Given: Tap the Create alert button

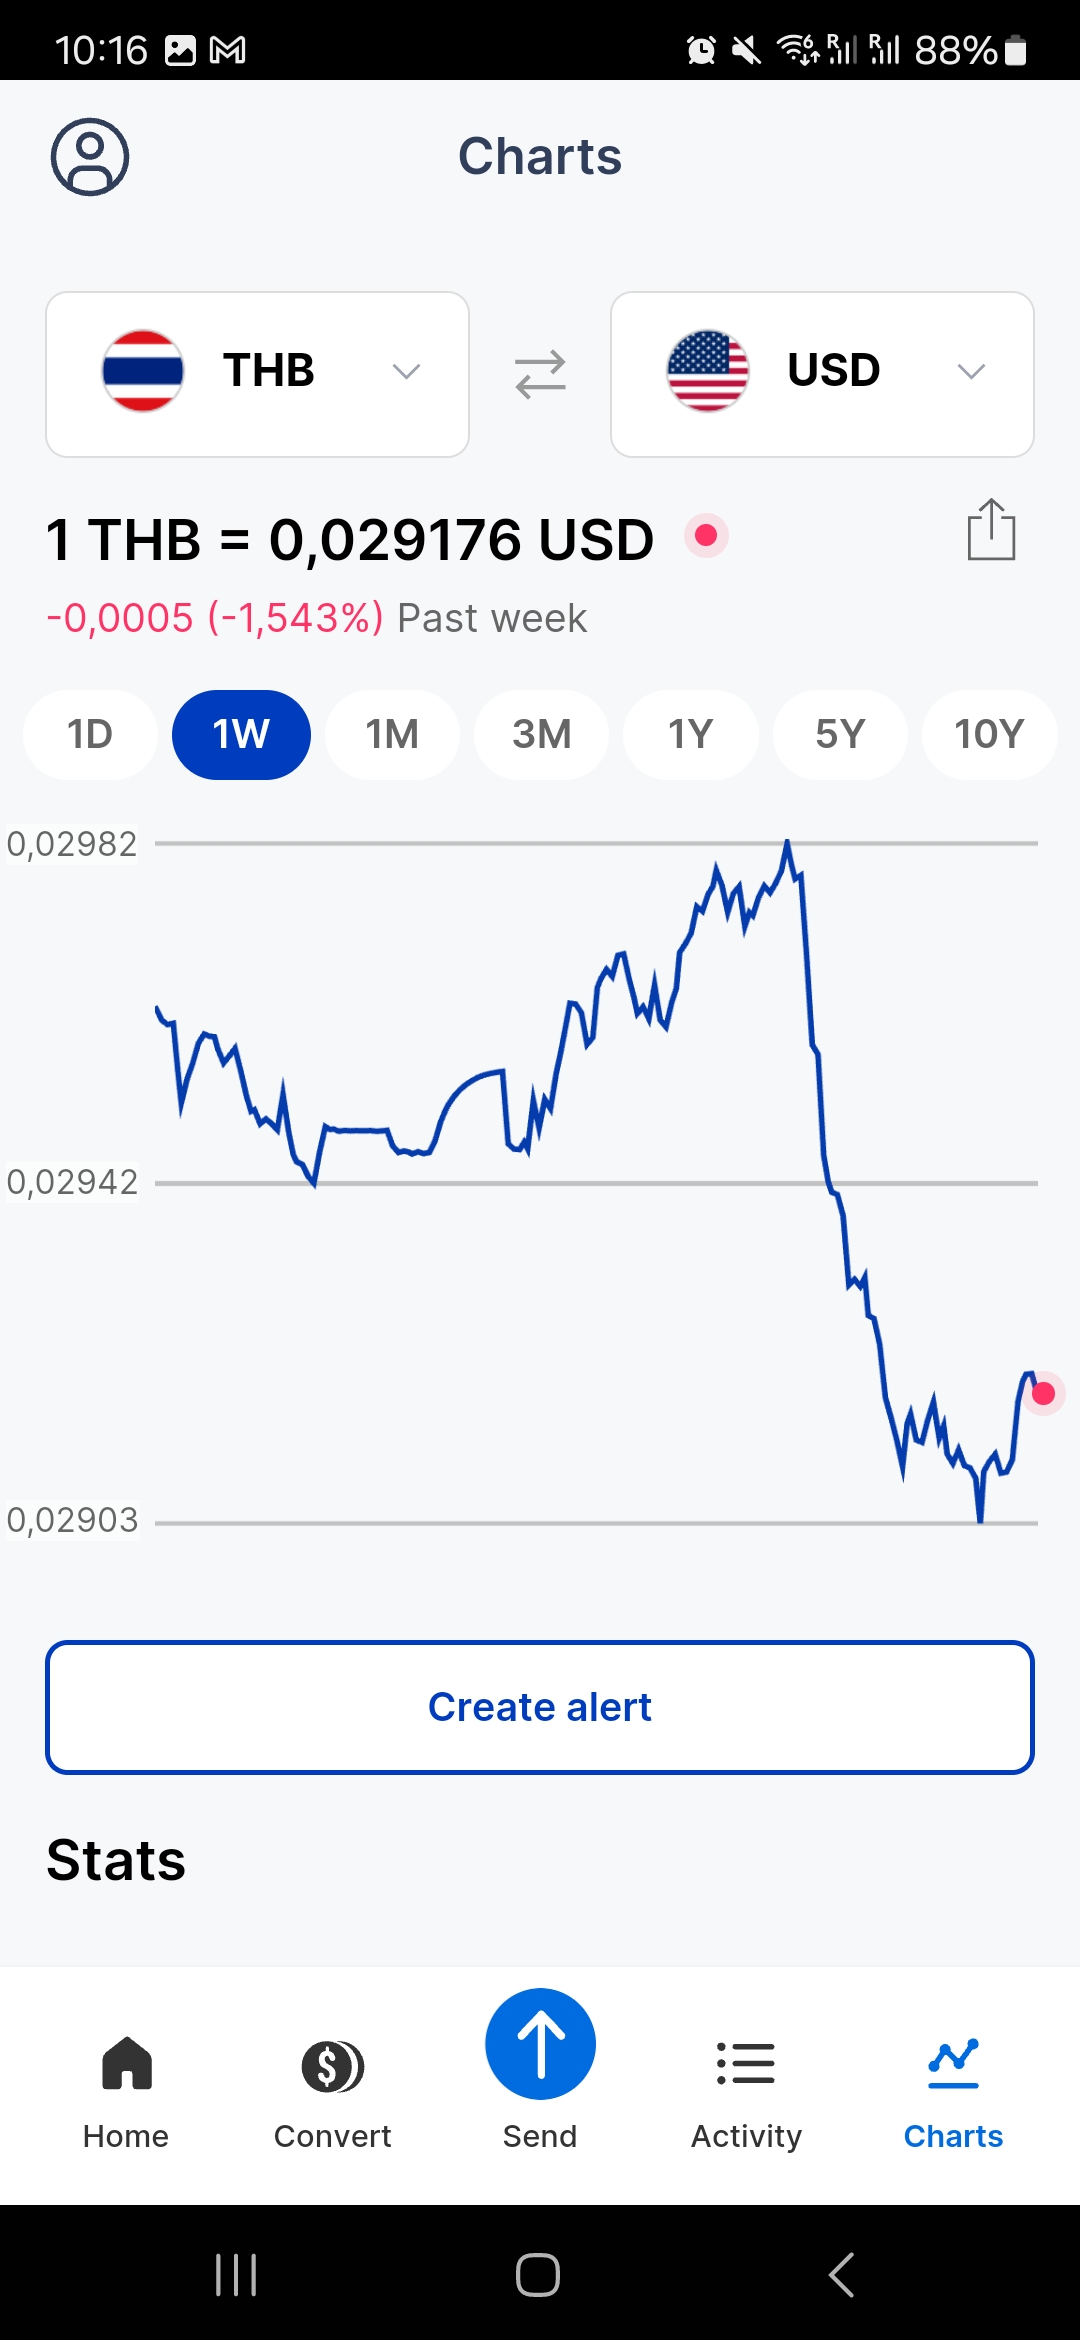Looking at the screenshot, I should [x=540, y=1707].
